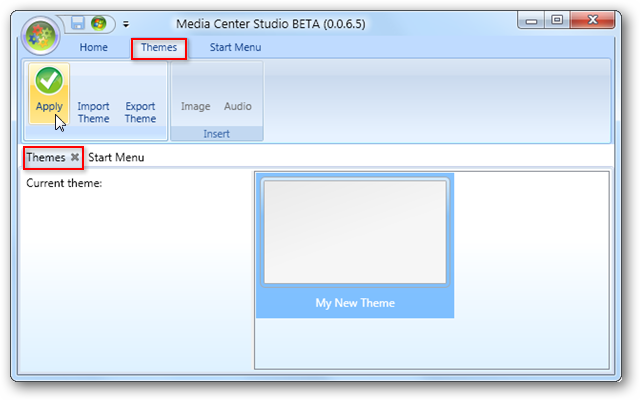Screen dimensions: 640x400
Task: Expand the quick access toolbar dropdown arrow
Action: (x=126, y=24)
